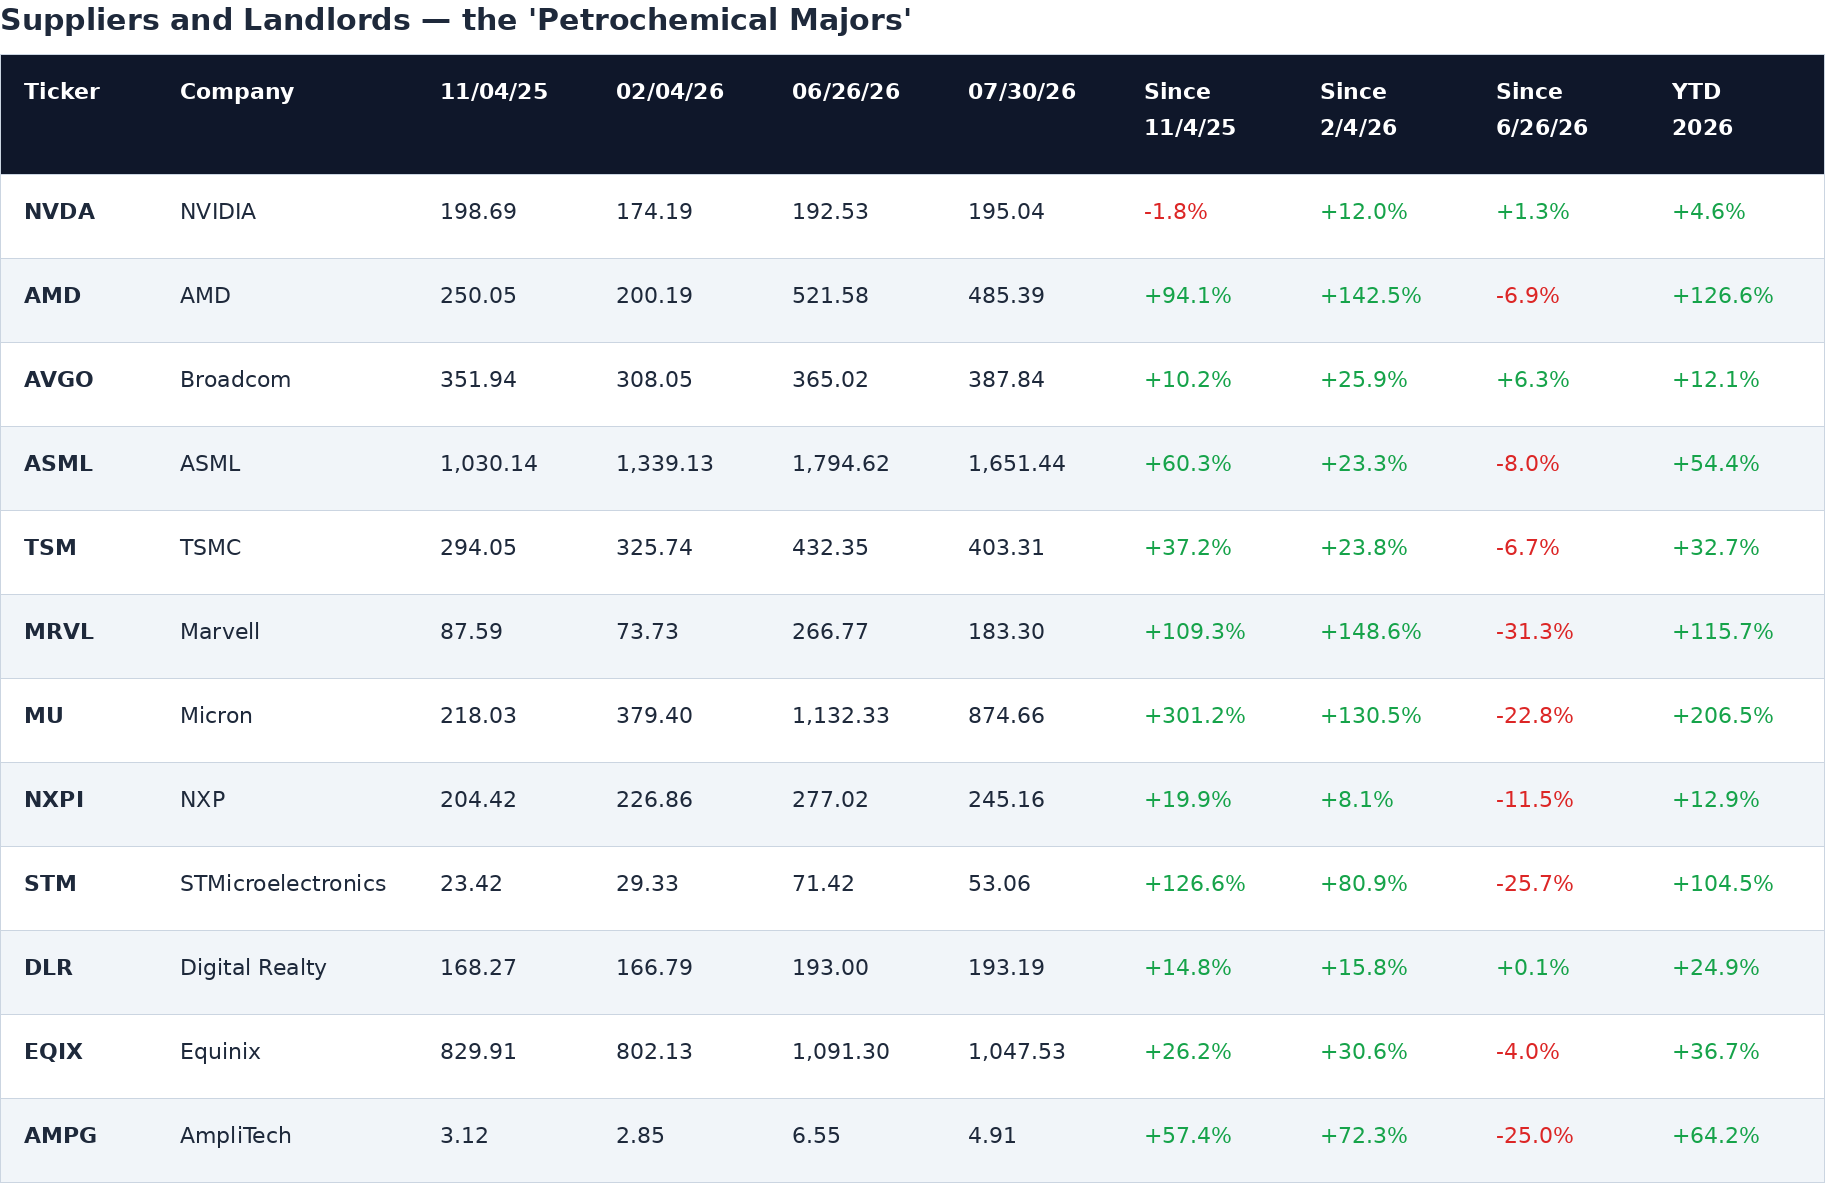
Task: Click the NXPI ticker cell
Action: [54, 800]
